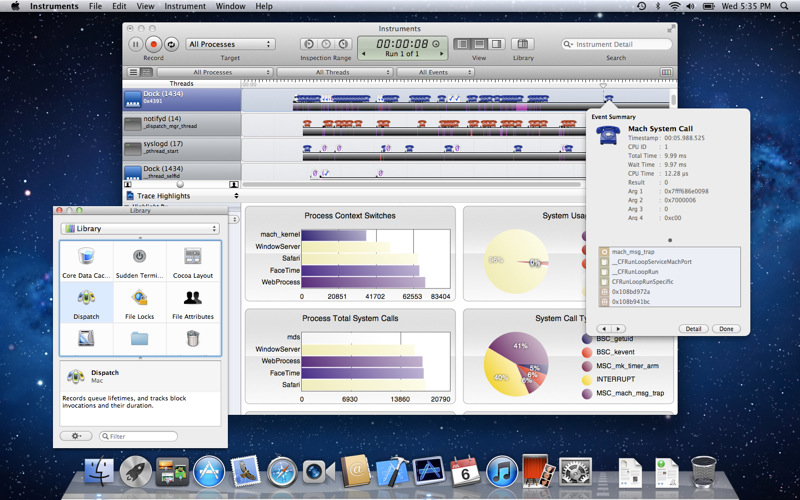Image resolution: width=800 pixels, height=500 pixels.
Task: Open the All Threads filter dropdown
Action: pos(335,72)
